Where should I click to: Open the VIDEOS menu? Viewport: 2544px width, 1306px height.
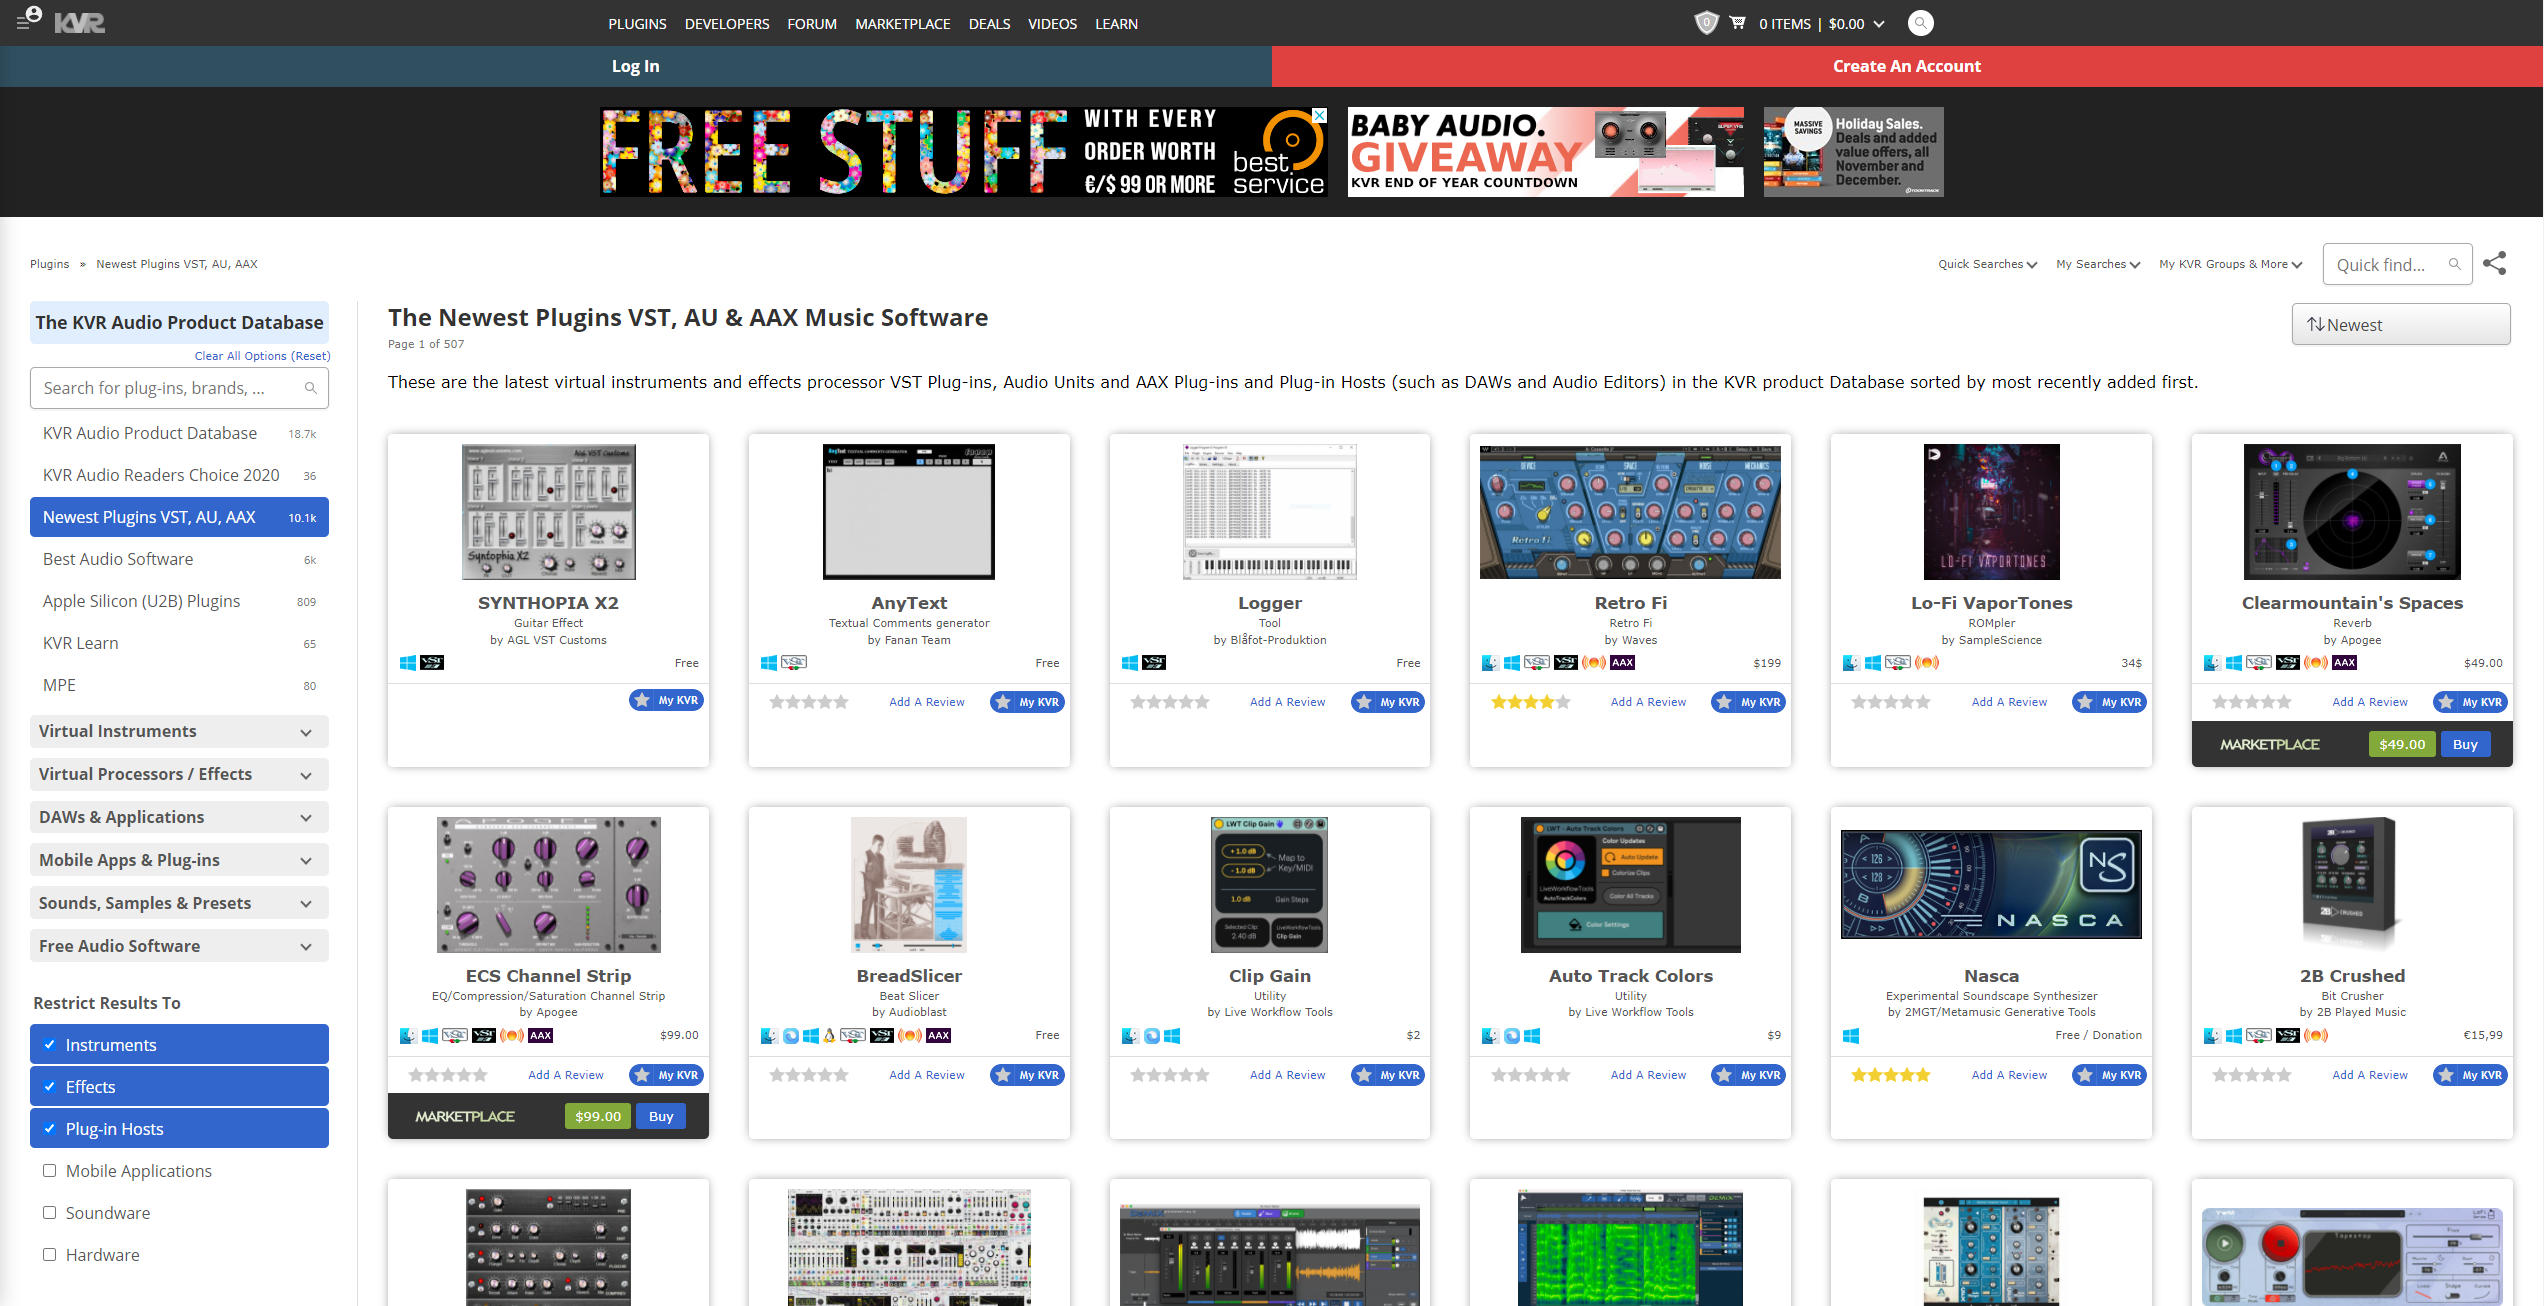click(1052, 23)
